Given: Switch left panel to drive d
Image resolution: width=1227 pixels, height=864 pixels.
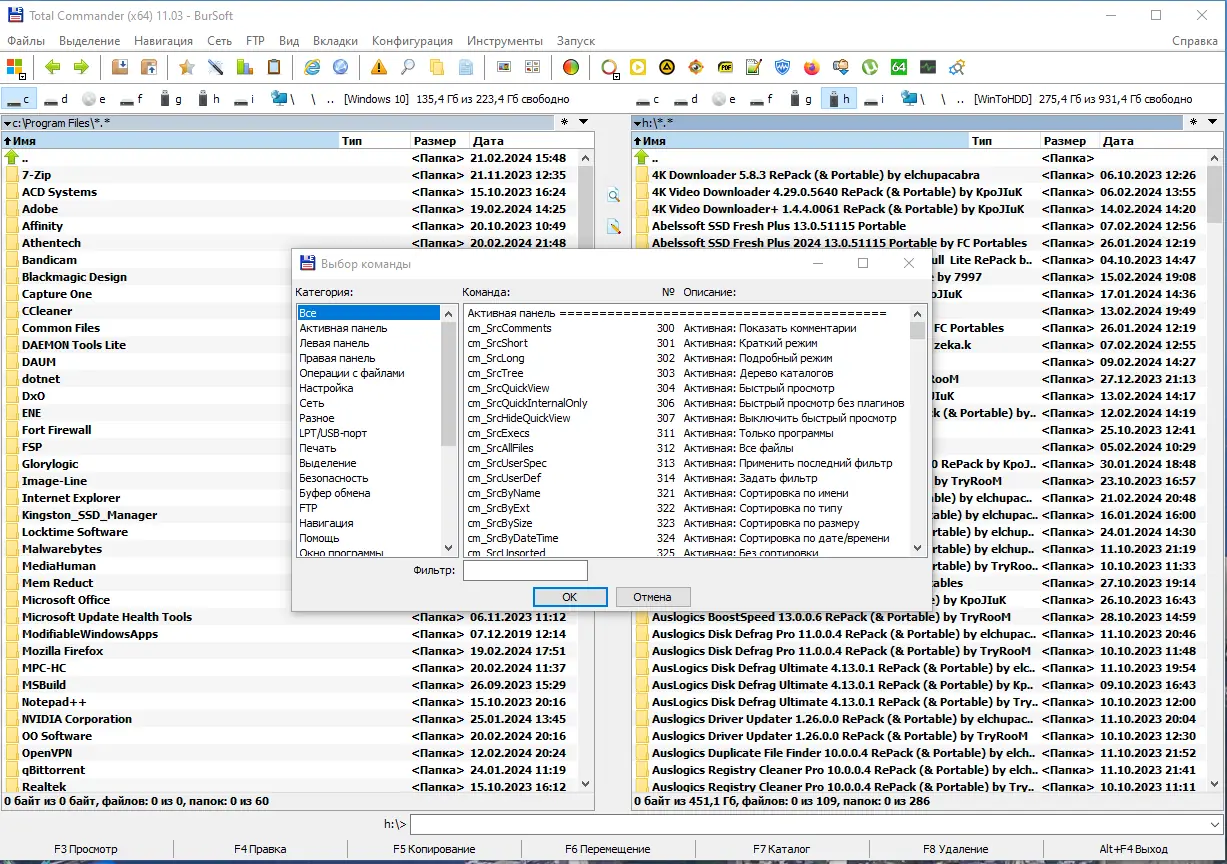Looking at the screenshot, I should click(56, 99).
